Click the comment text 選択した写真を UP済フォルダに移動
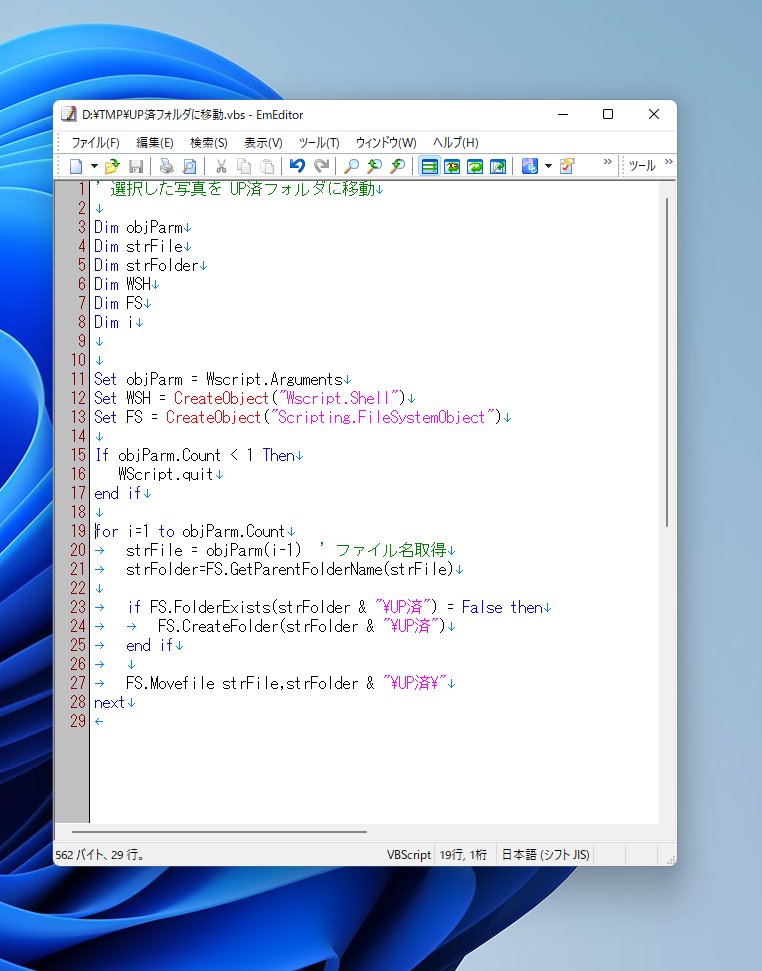Screen dimensions: 762x971 point(243,188)
